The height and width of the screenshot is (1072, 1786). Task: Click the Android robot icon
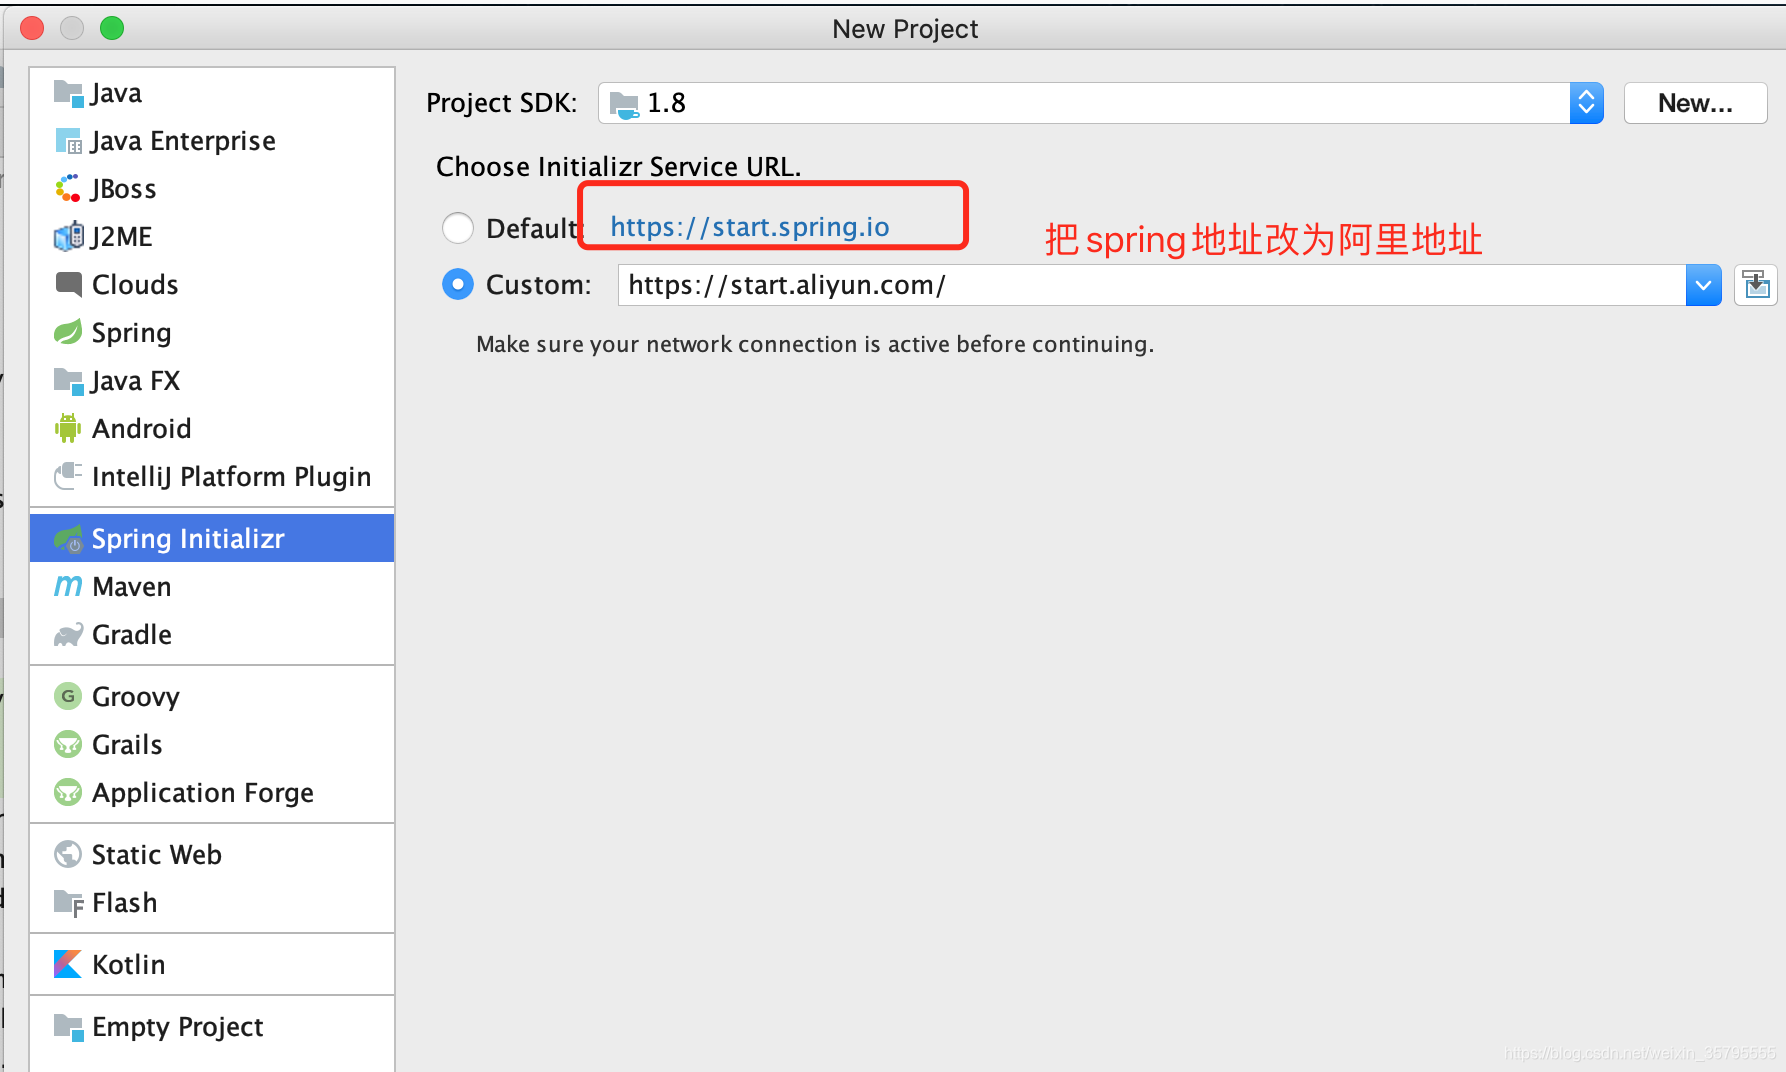click(x=68, y=429)
